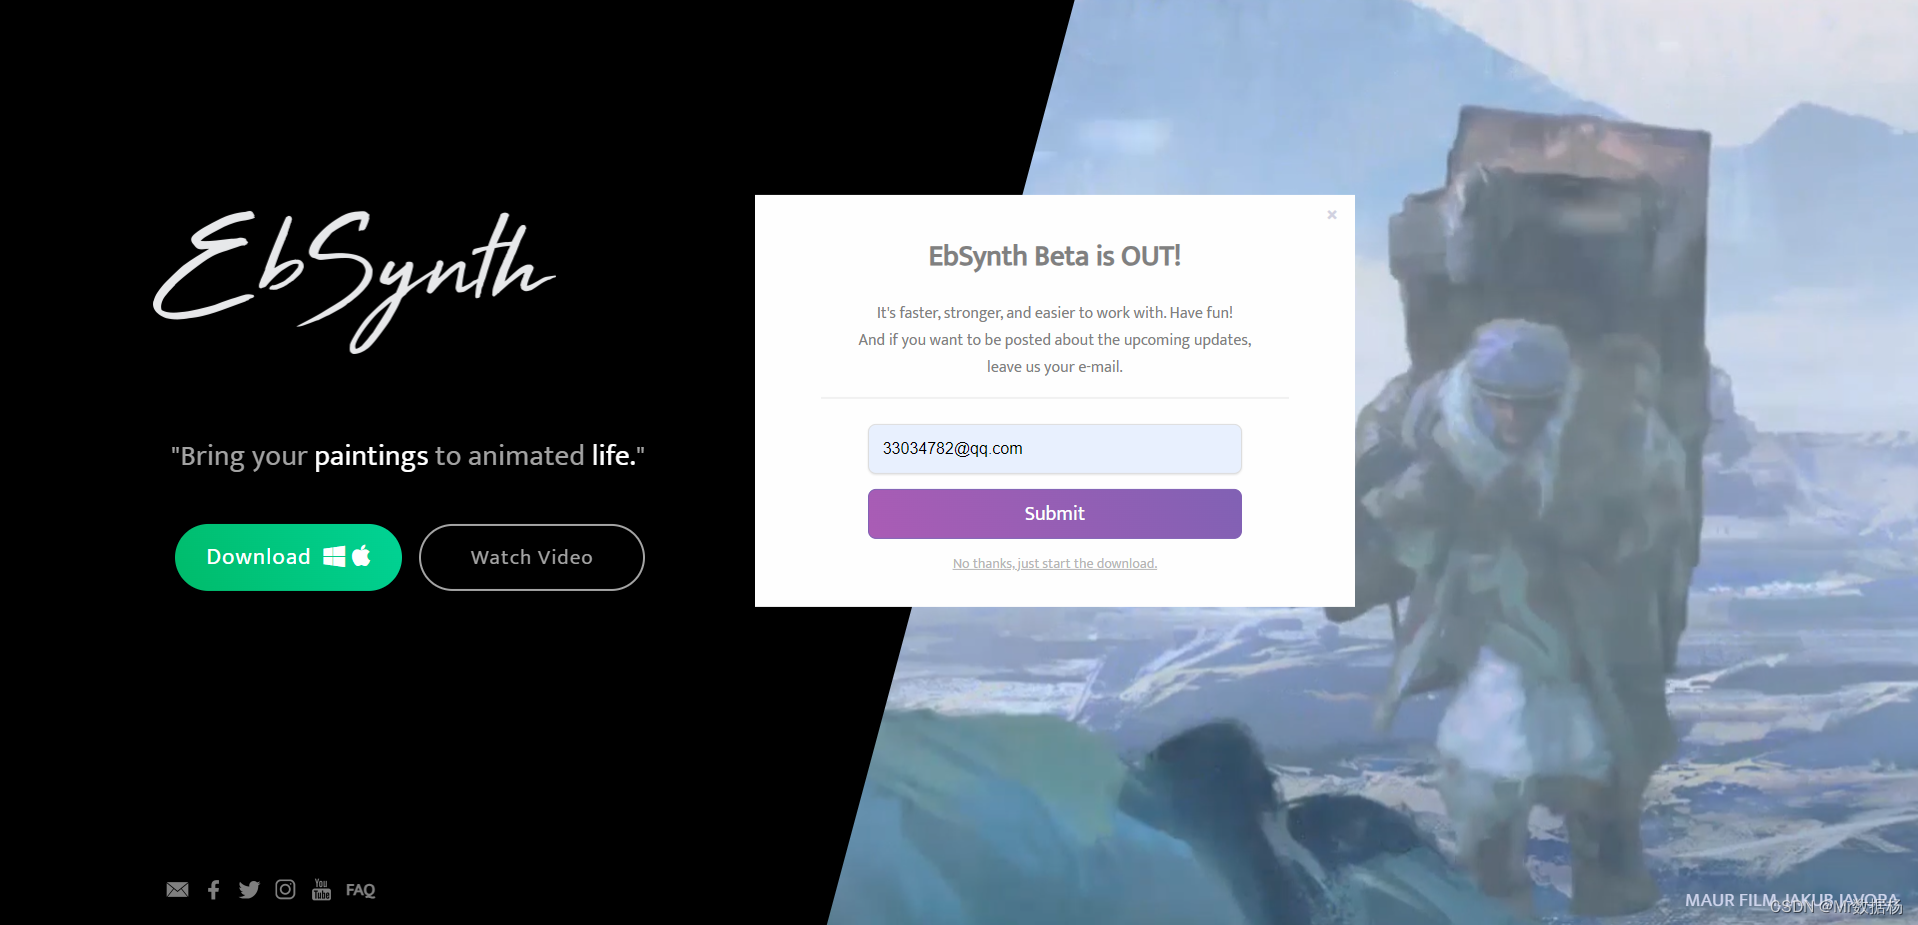Click the Watch Video button

(x=532, y=557)
